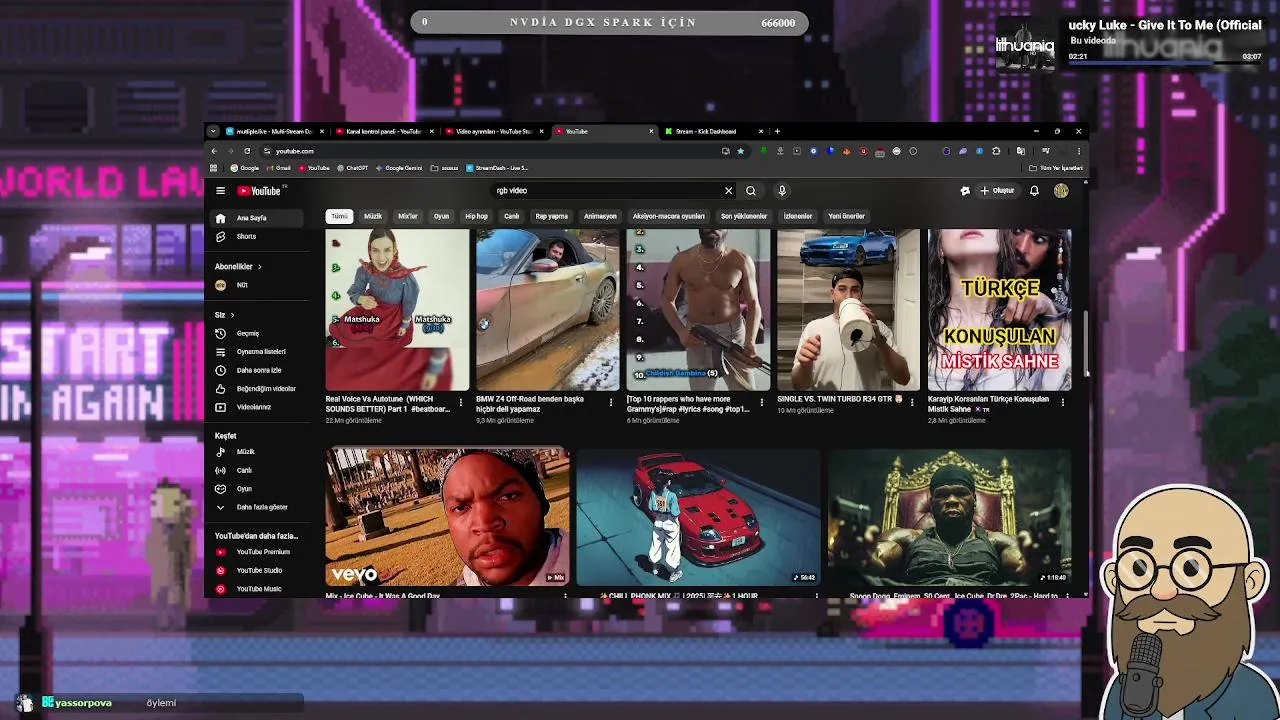The image size is (1280, 720).
Task: Select the Tümü filter chip
Action: click(x=340, y=216)
